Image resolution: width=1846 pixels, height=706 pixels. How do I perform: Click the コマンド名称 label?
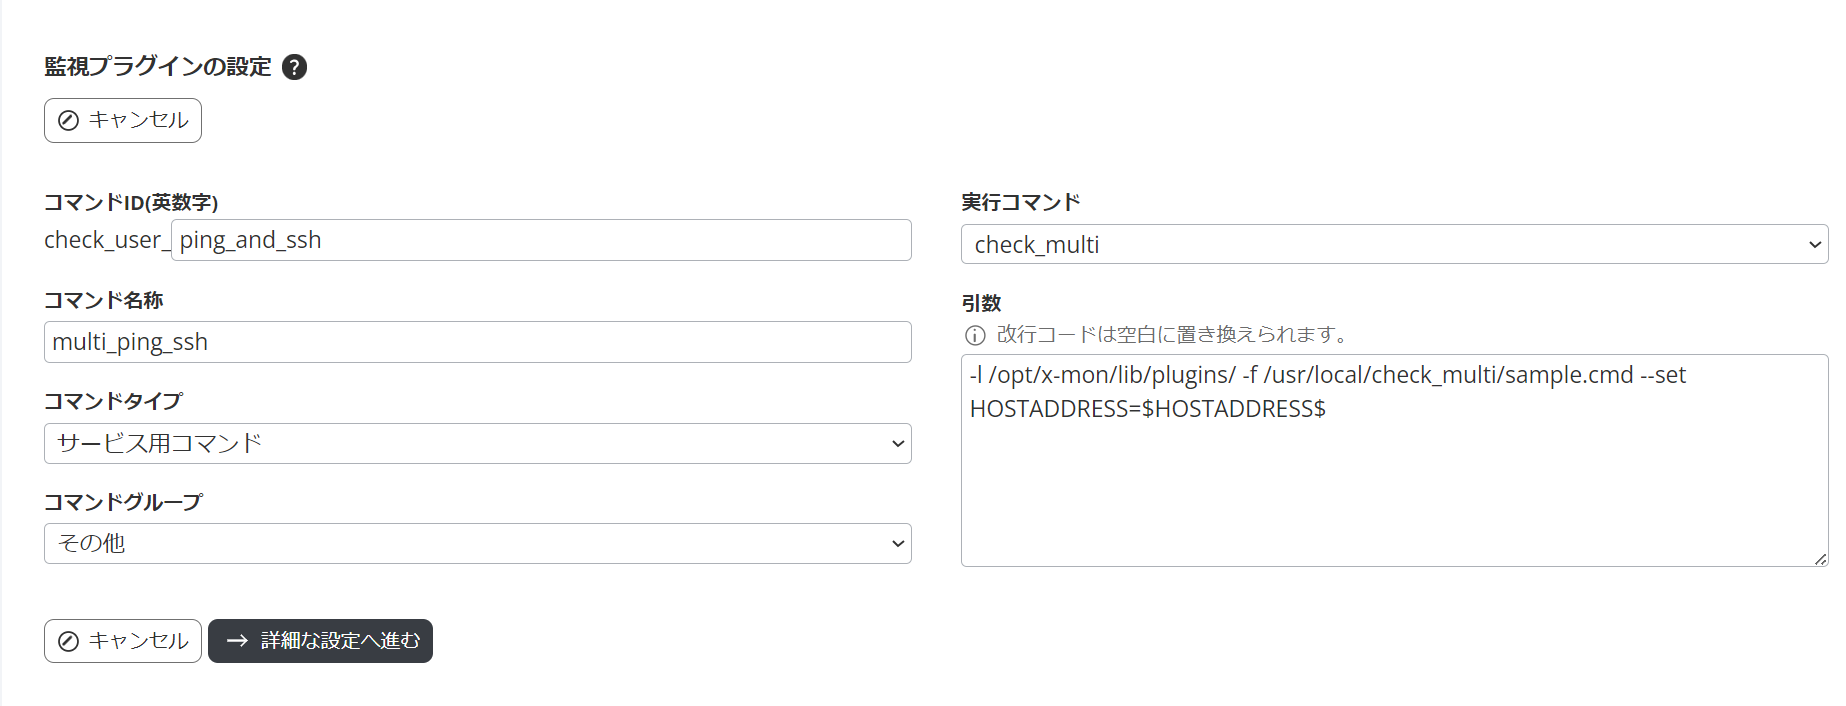point(104,301)
